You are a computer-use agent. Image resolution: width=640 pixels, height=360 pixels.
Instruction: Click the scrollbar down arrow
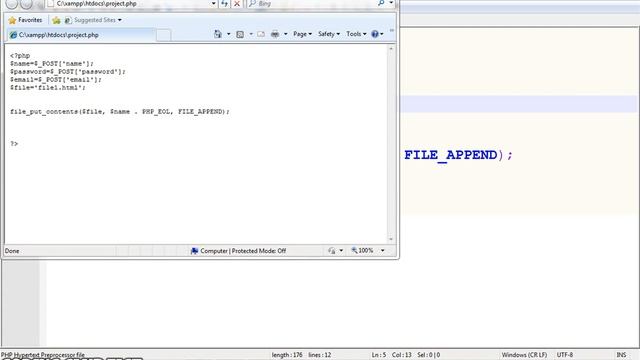click(391, 239)
